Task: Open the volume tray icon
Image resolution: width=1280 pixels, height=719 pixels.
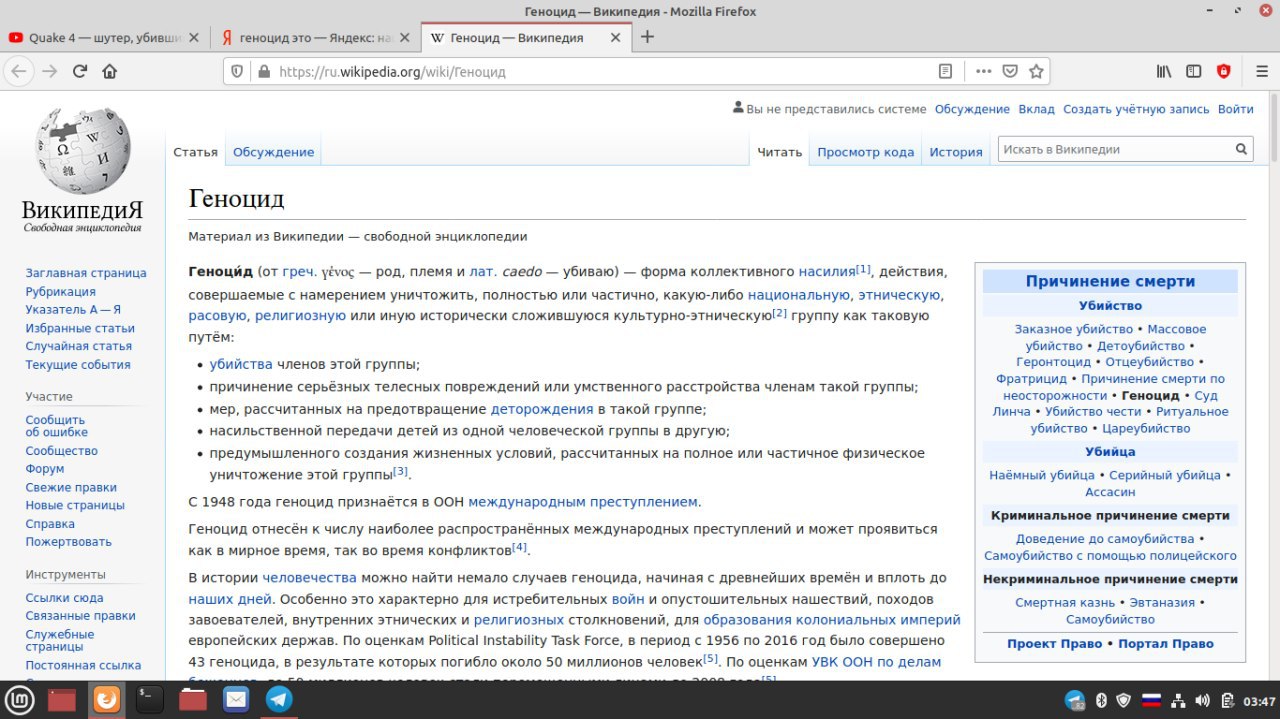Action: (1202, 700)
